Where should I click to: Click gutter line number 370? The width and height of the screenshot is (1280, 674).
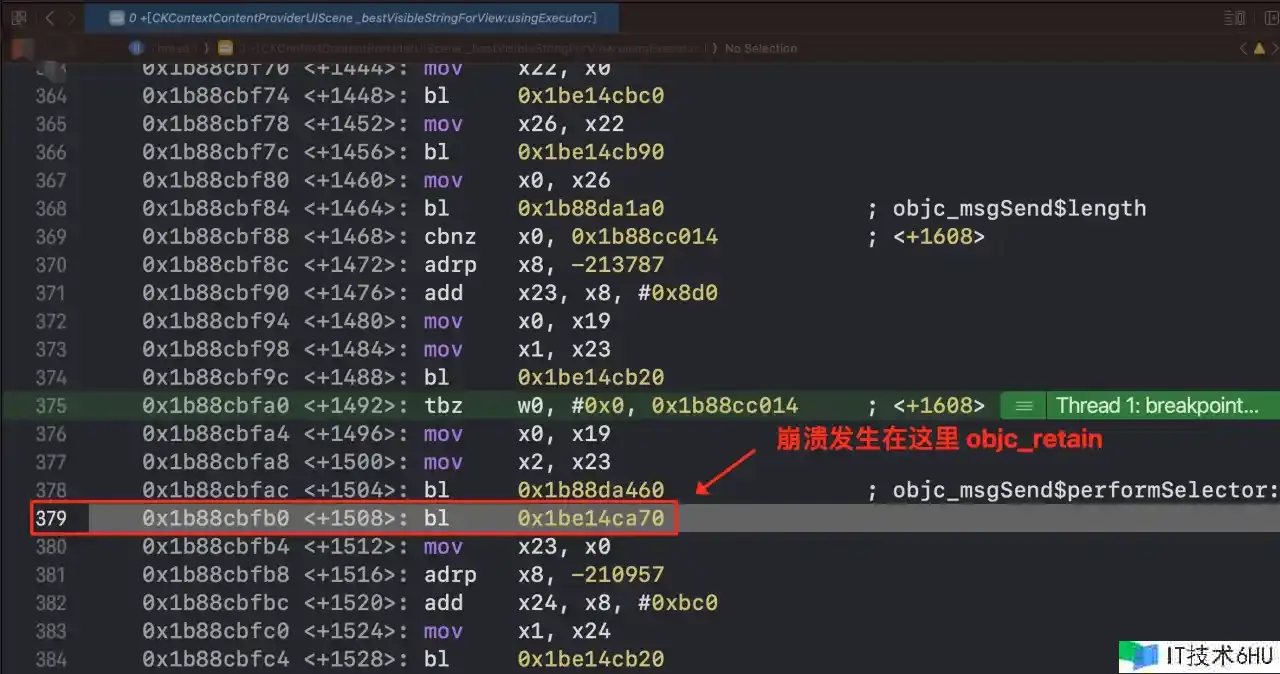50,265
